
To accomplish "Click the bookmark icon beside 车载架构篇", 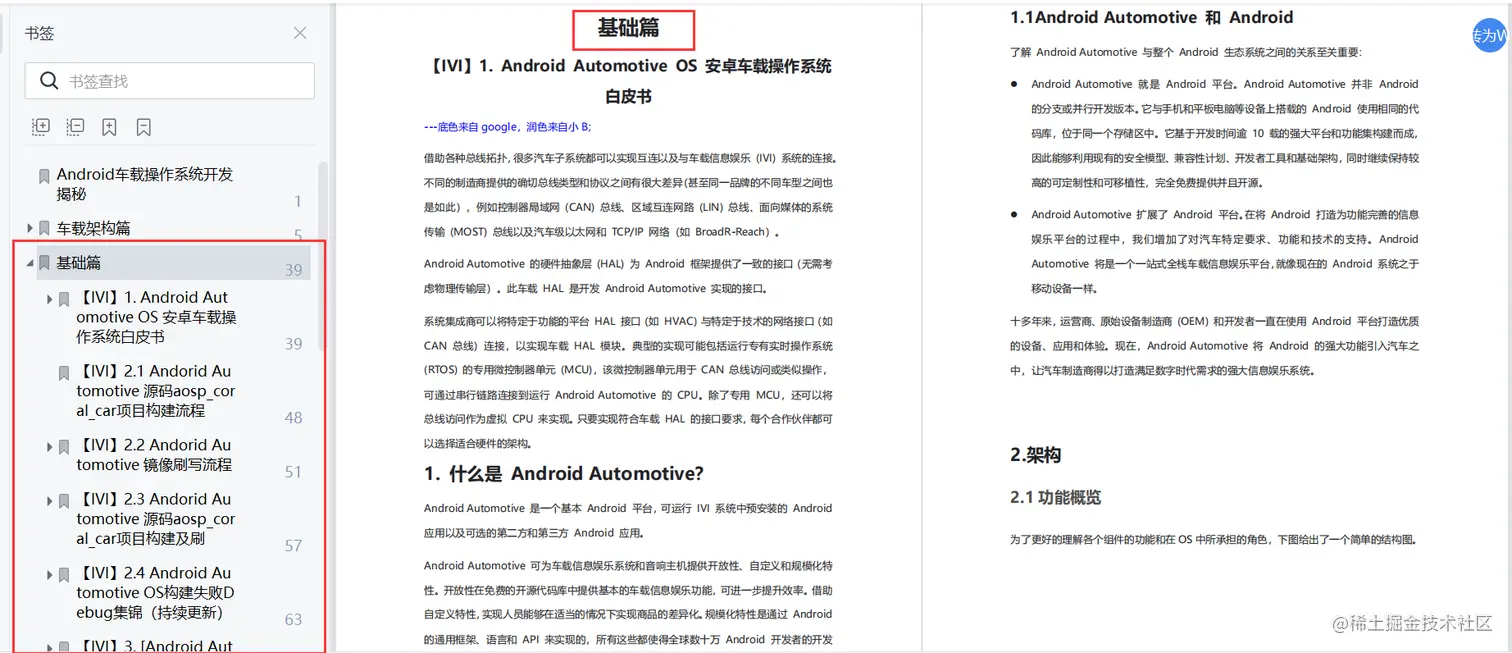I will pyautogui.click(x=43, y=227).
